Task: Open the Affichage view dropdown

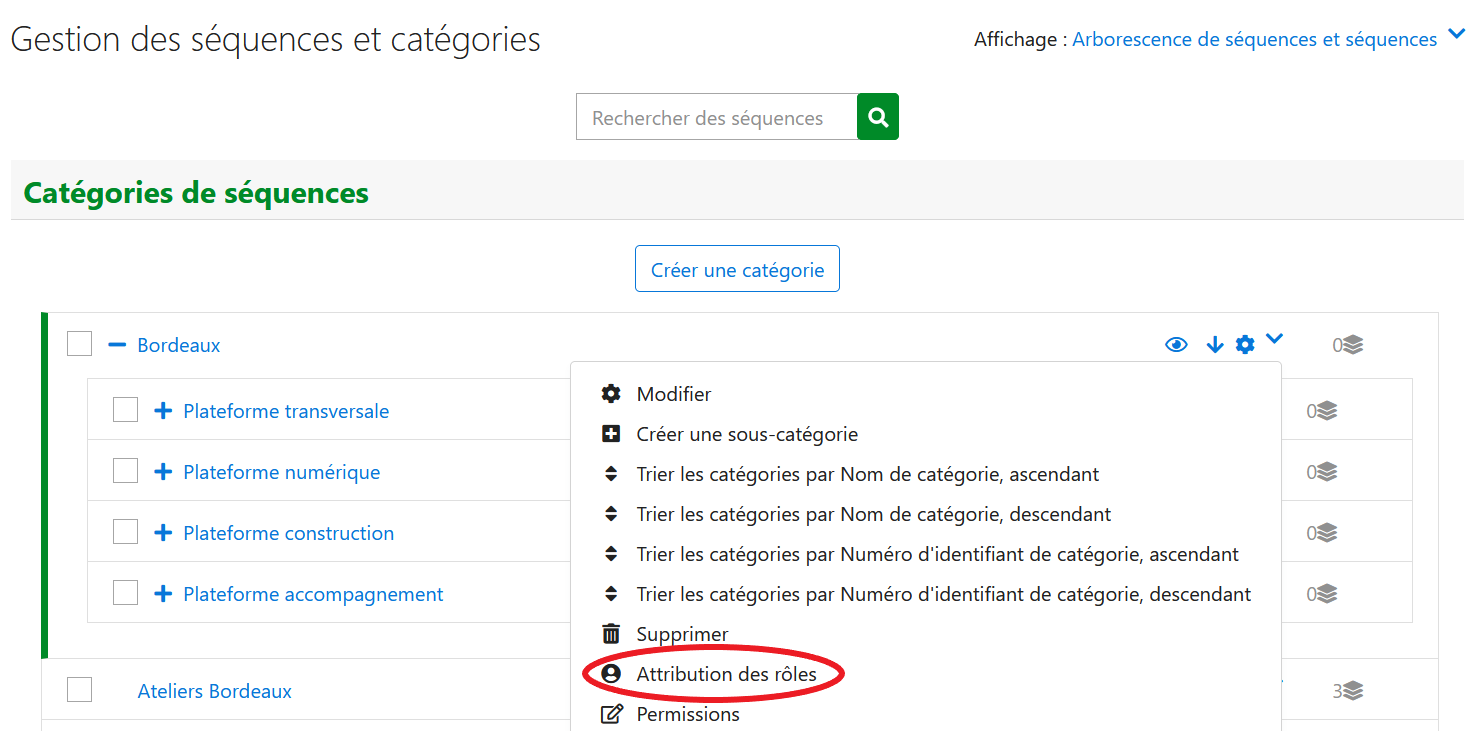Action: pyautogui.click(x=1263, y=39)
